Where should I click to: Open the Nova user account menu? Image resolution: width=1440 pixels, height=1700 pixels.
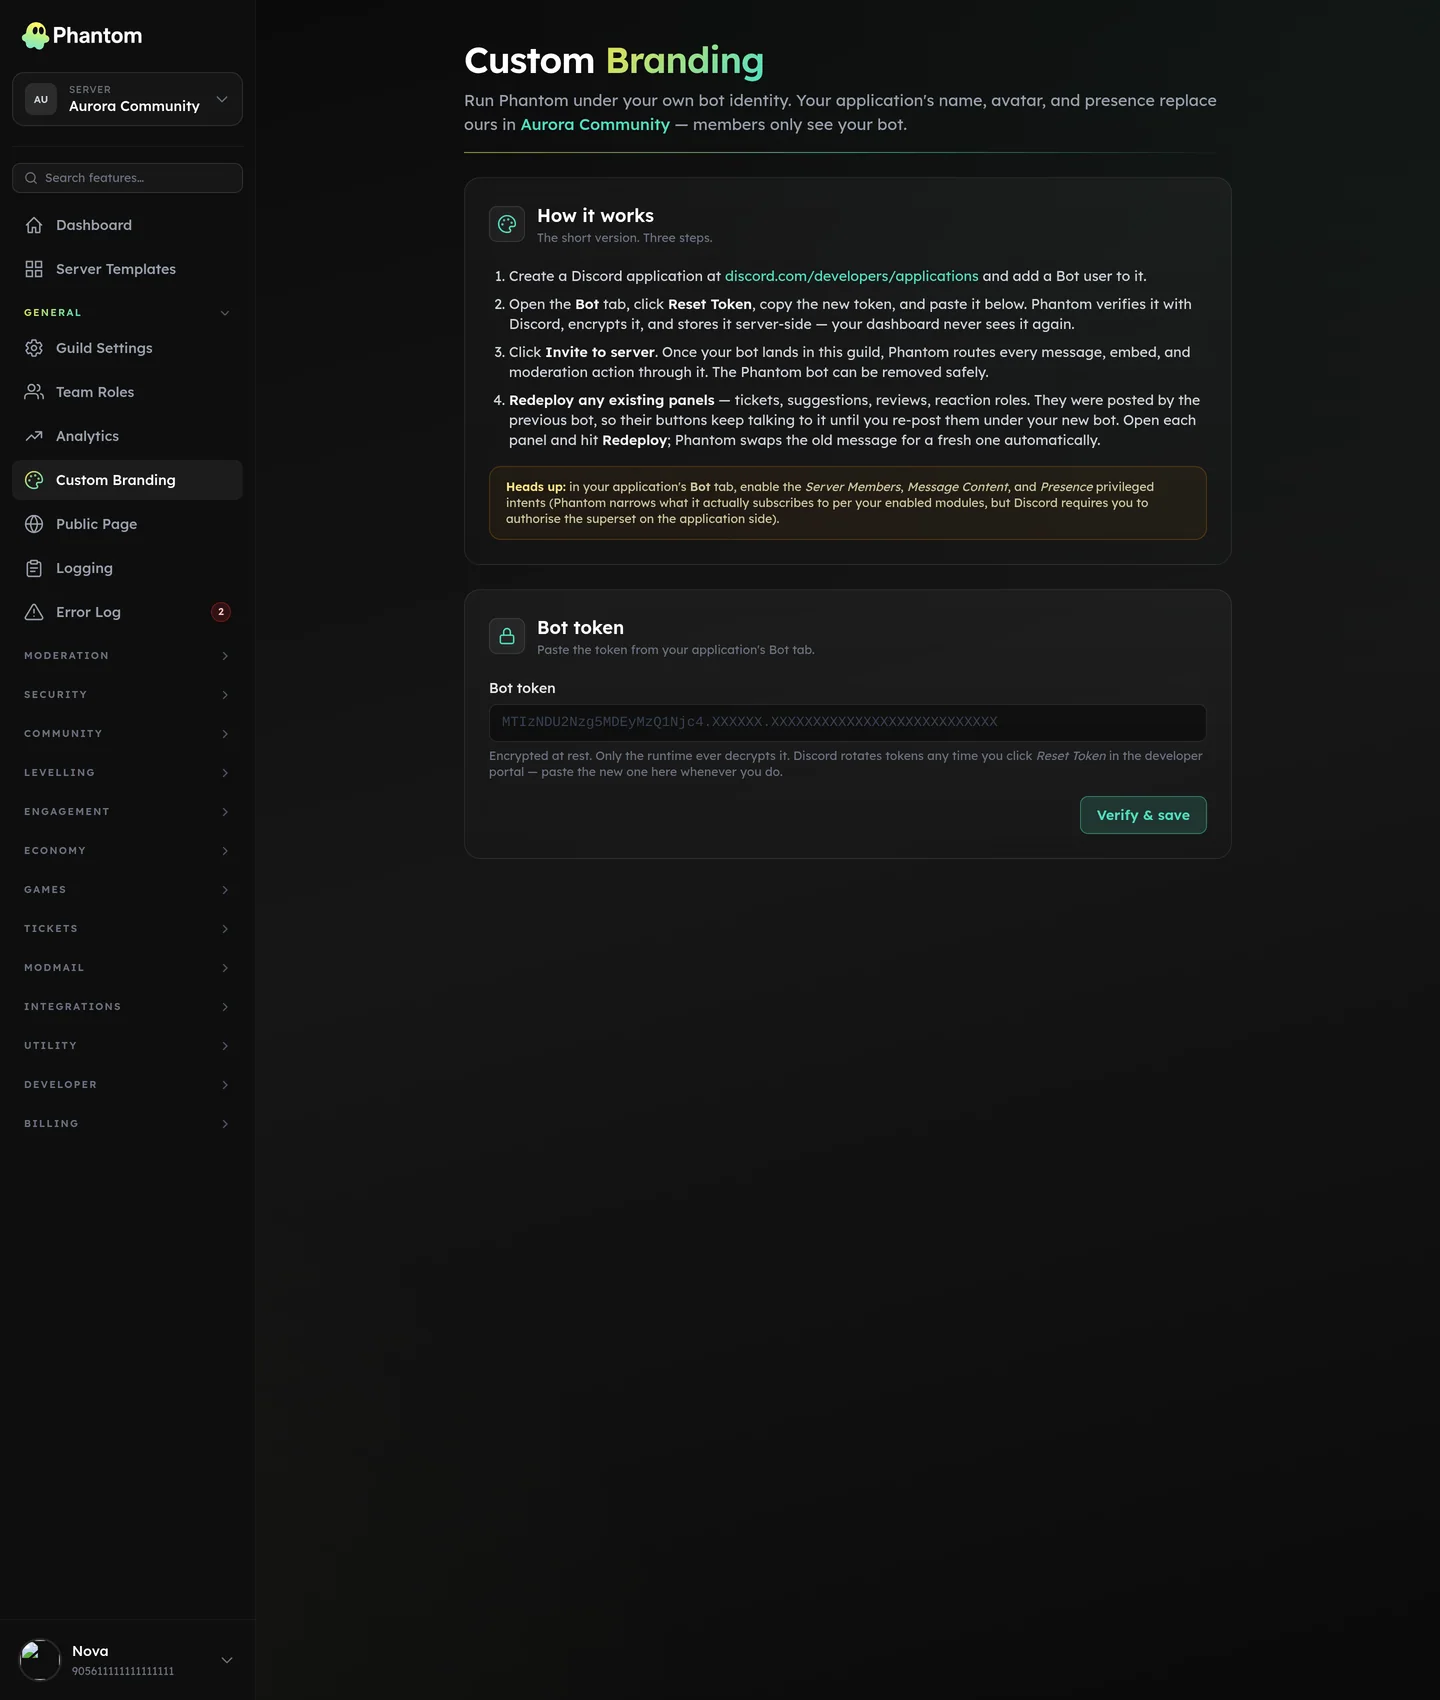click(127, 1660)
